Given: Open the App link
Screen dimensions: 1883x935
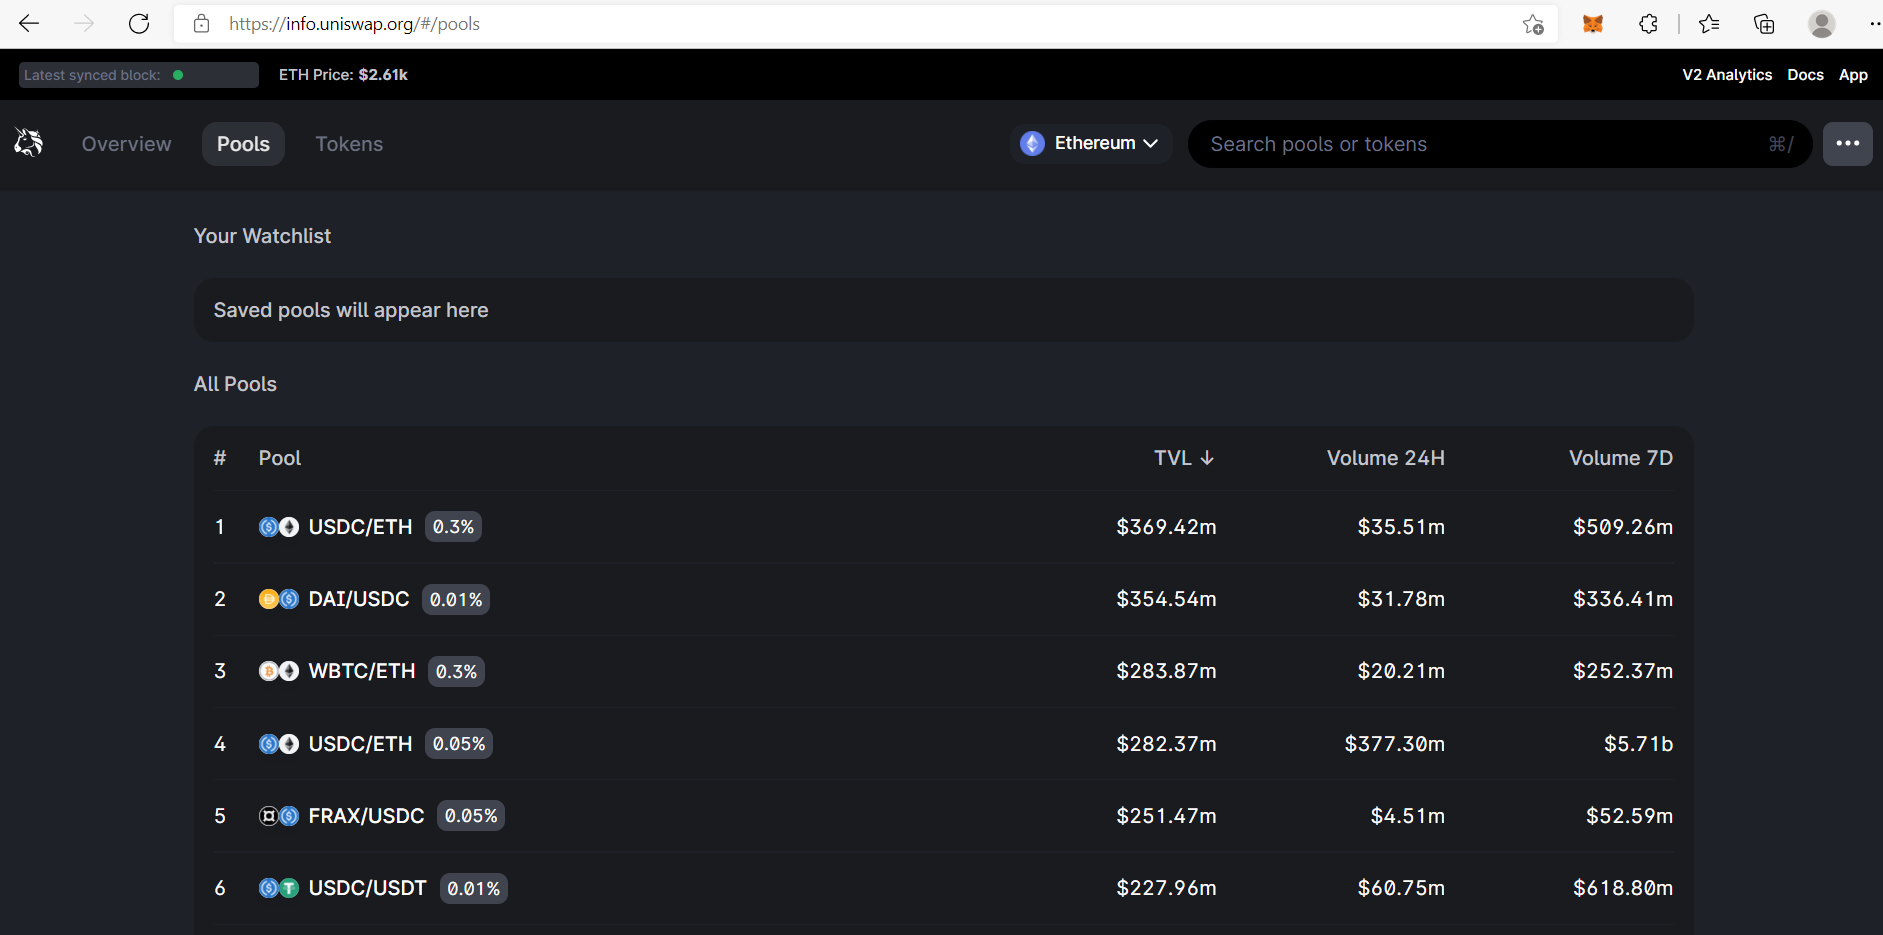Looking at the screenshot, I should tap(1853, 75).
